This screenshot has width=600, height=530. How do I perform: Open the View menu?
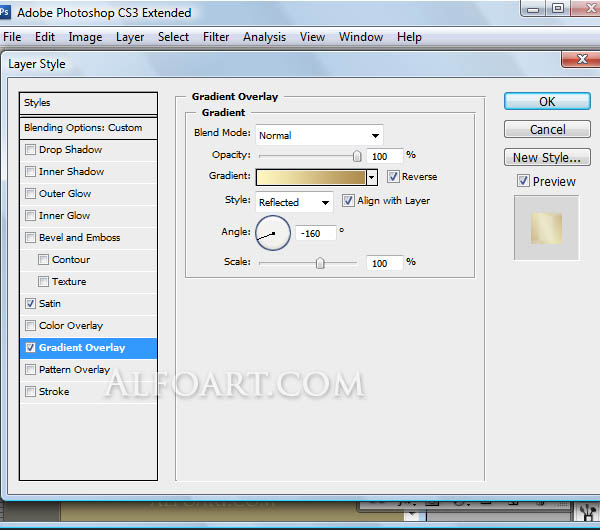point(312,37)
